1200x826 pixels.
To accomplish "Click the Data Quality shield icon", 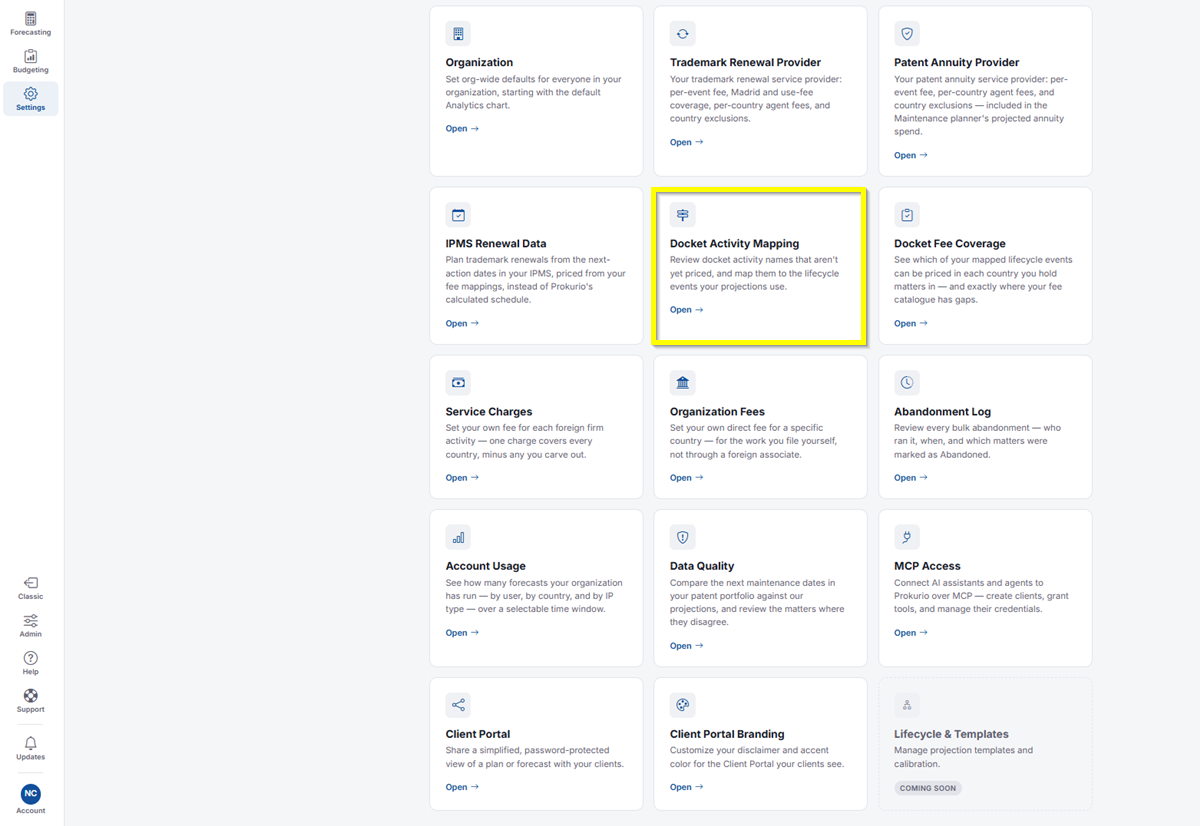I will click(x=682, y=537).
